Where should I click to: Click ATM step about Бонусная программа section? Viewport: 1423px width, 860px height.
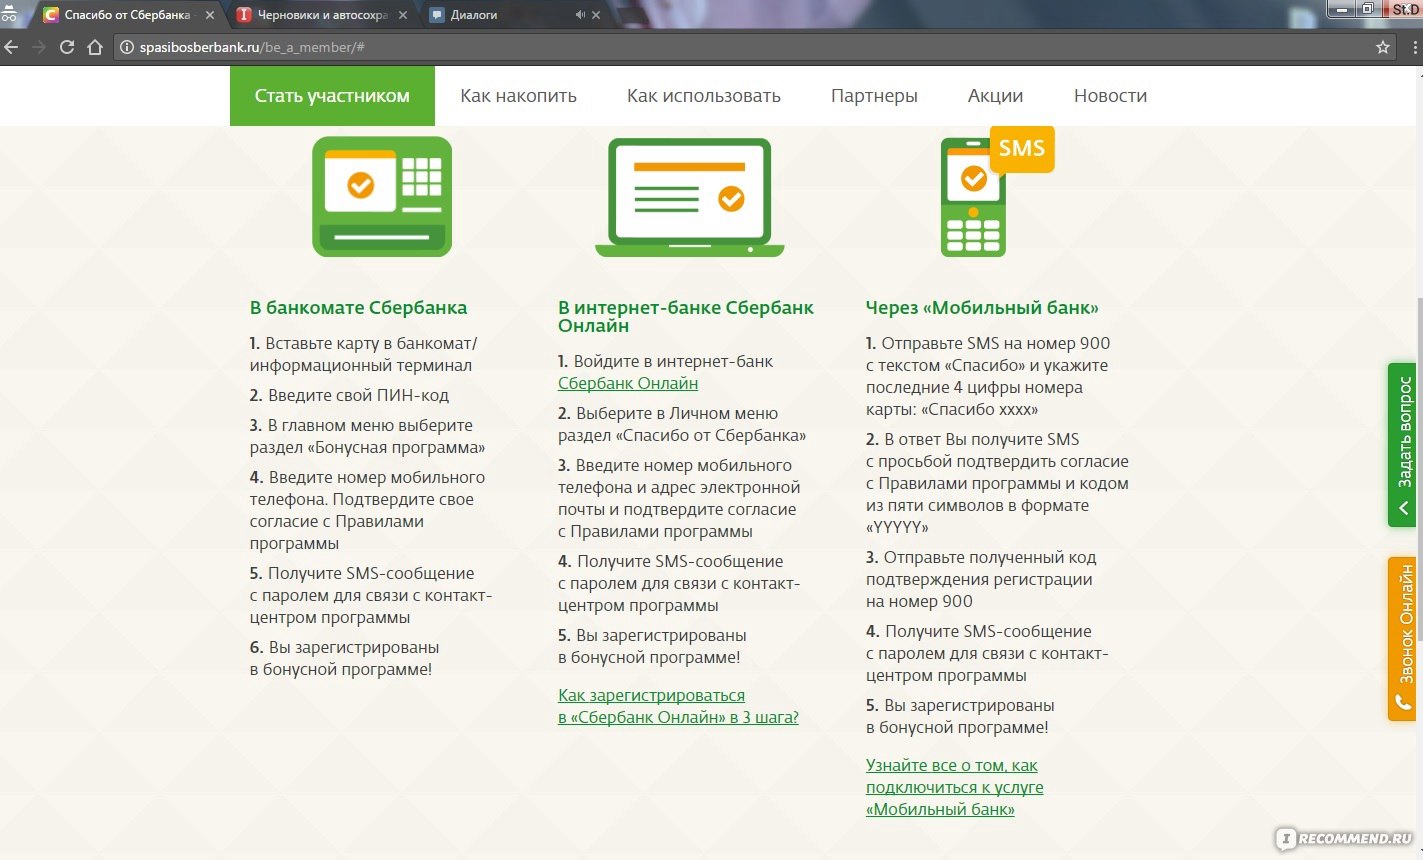[367, 436]
